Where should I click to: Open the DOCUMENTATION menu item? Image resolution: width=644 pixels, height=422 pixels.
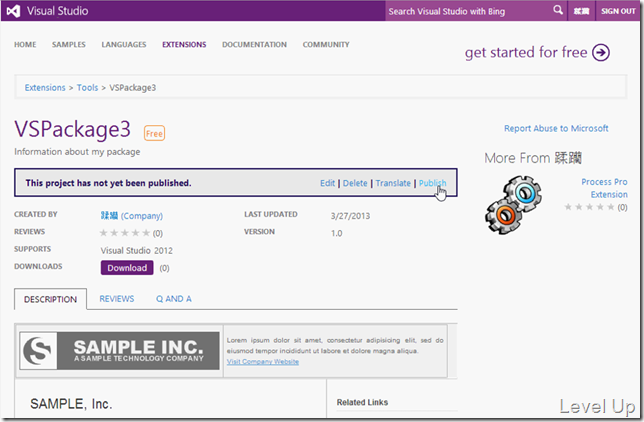[254, 44]
